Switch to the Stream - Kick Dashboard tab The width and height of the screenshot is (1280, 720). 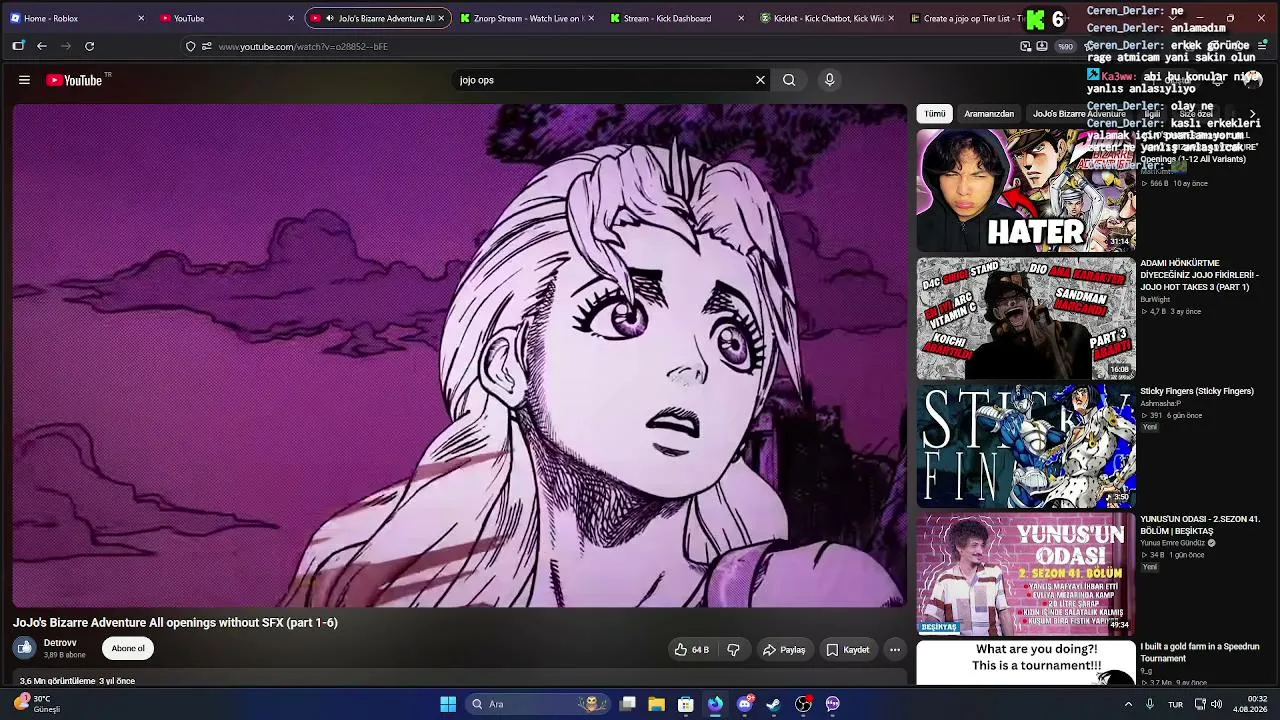pyautogui.click(x=676, y=18)
